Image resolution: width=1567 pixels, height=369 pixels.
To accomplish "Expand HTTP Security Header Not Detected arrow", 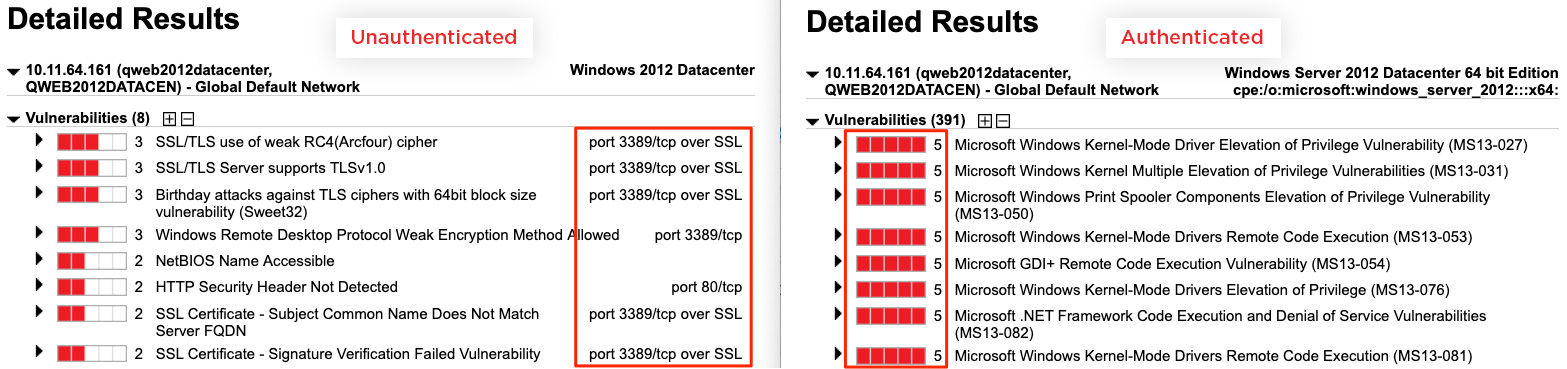I will 40,286.
